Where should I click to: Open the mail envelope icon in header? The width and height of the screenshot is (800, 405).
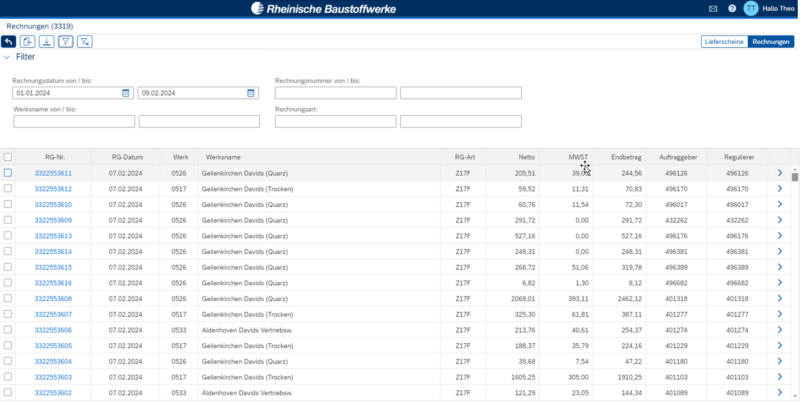(713, 8)
